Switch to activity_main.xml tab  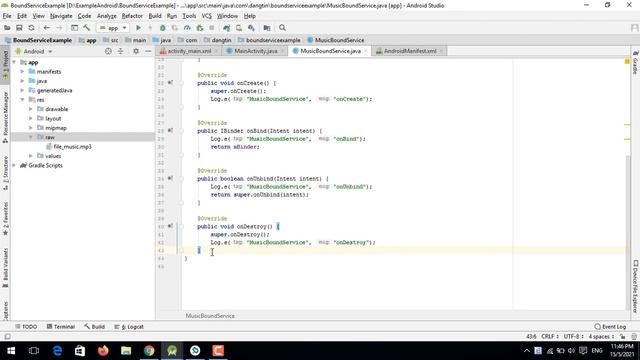pyautogui.click(x=189, y=51)
